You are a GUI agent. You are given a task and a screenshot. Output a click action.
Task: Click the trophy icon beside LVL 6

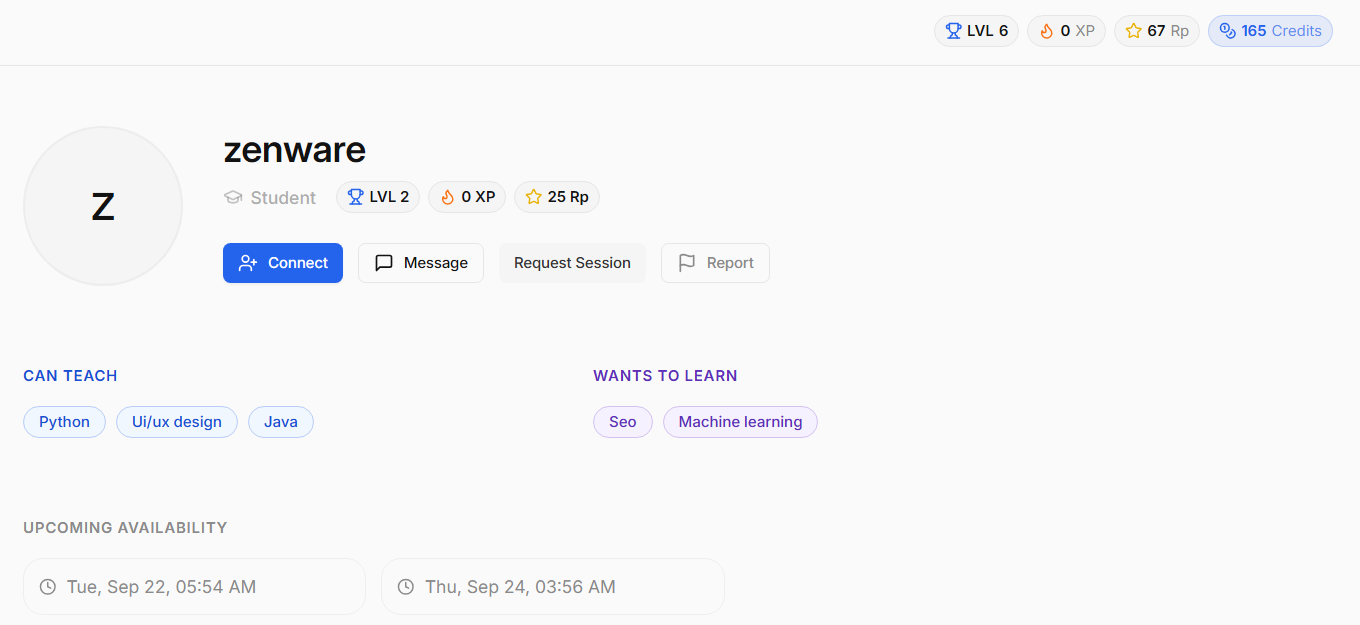953,31
